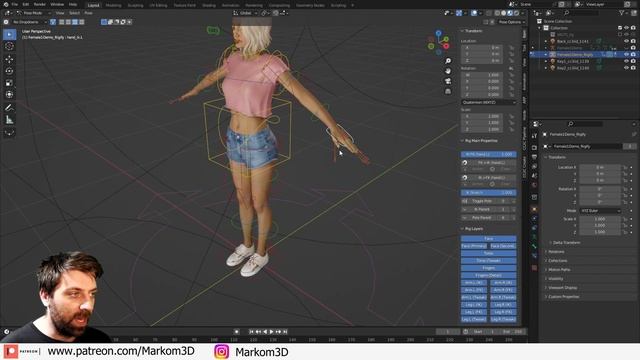640x360 pixels.
Task: Toggle the Fingers rig layer
Action: (x=489, y=268)
